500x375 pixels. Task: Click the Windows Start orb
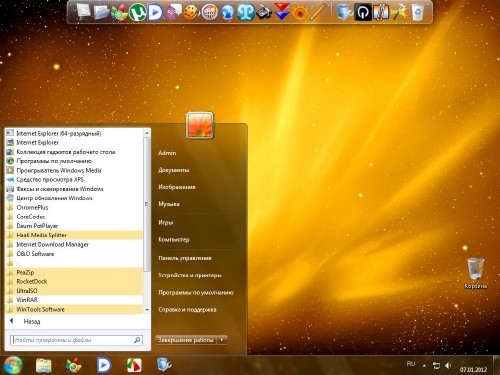click(13, 365)
